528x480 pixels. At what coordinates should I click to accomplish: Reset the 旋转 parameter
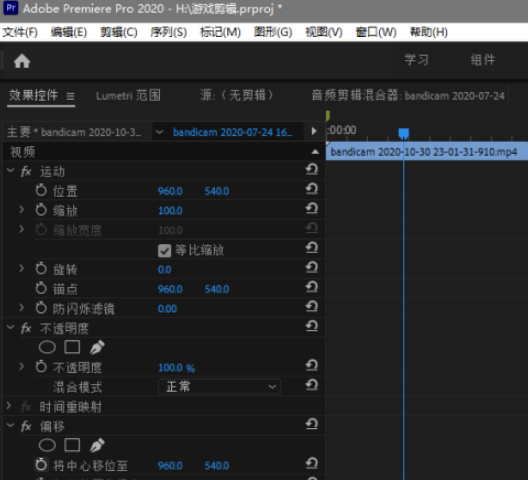coord(312,267)
